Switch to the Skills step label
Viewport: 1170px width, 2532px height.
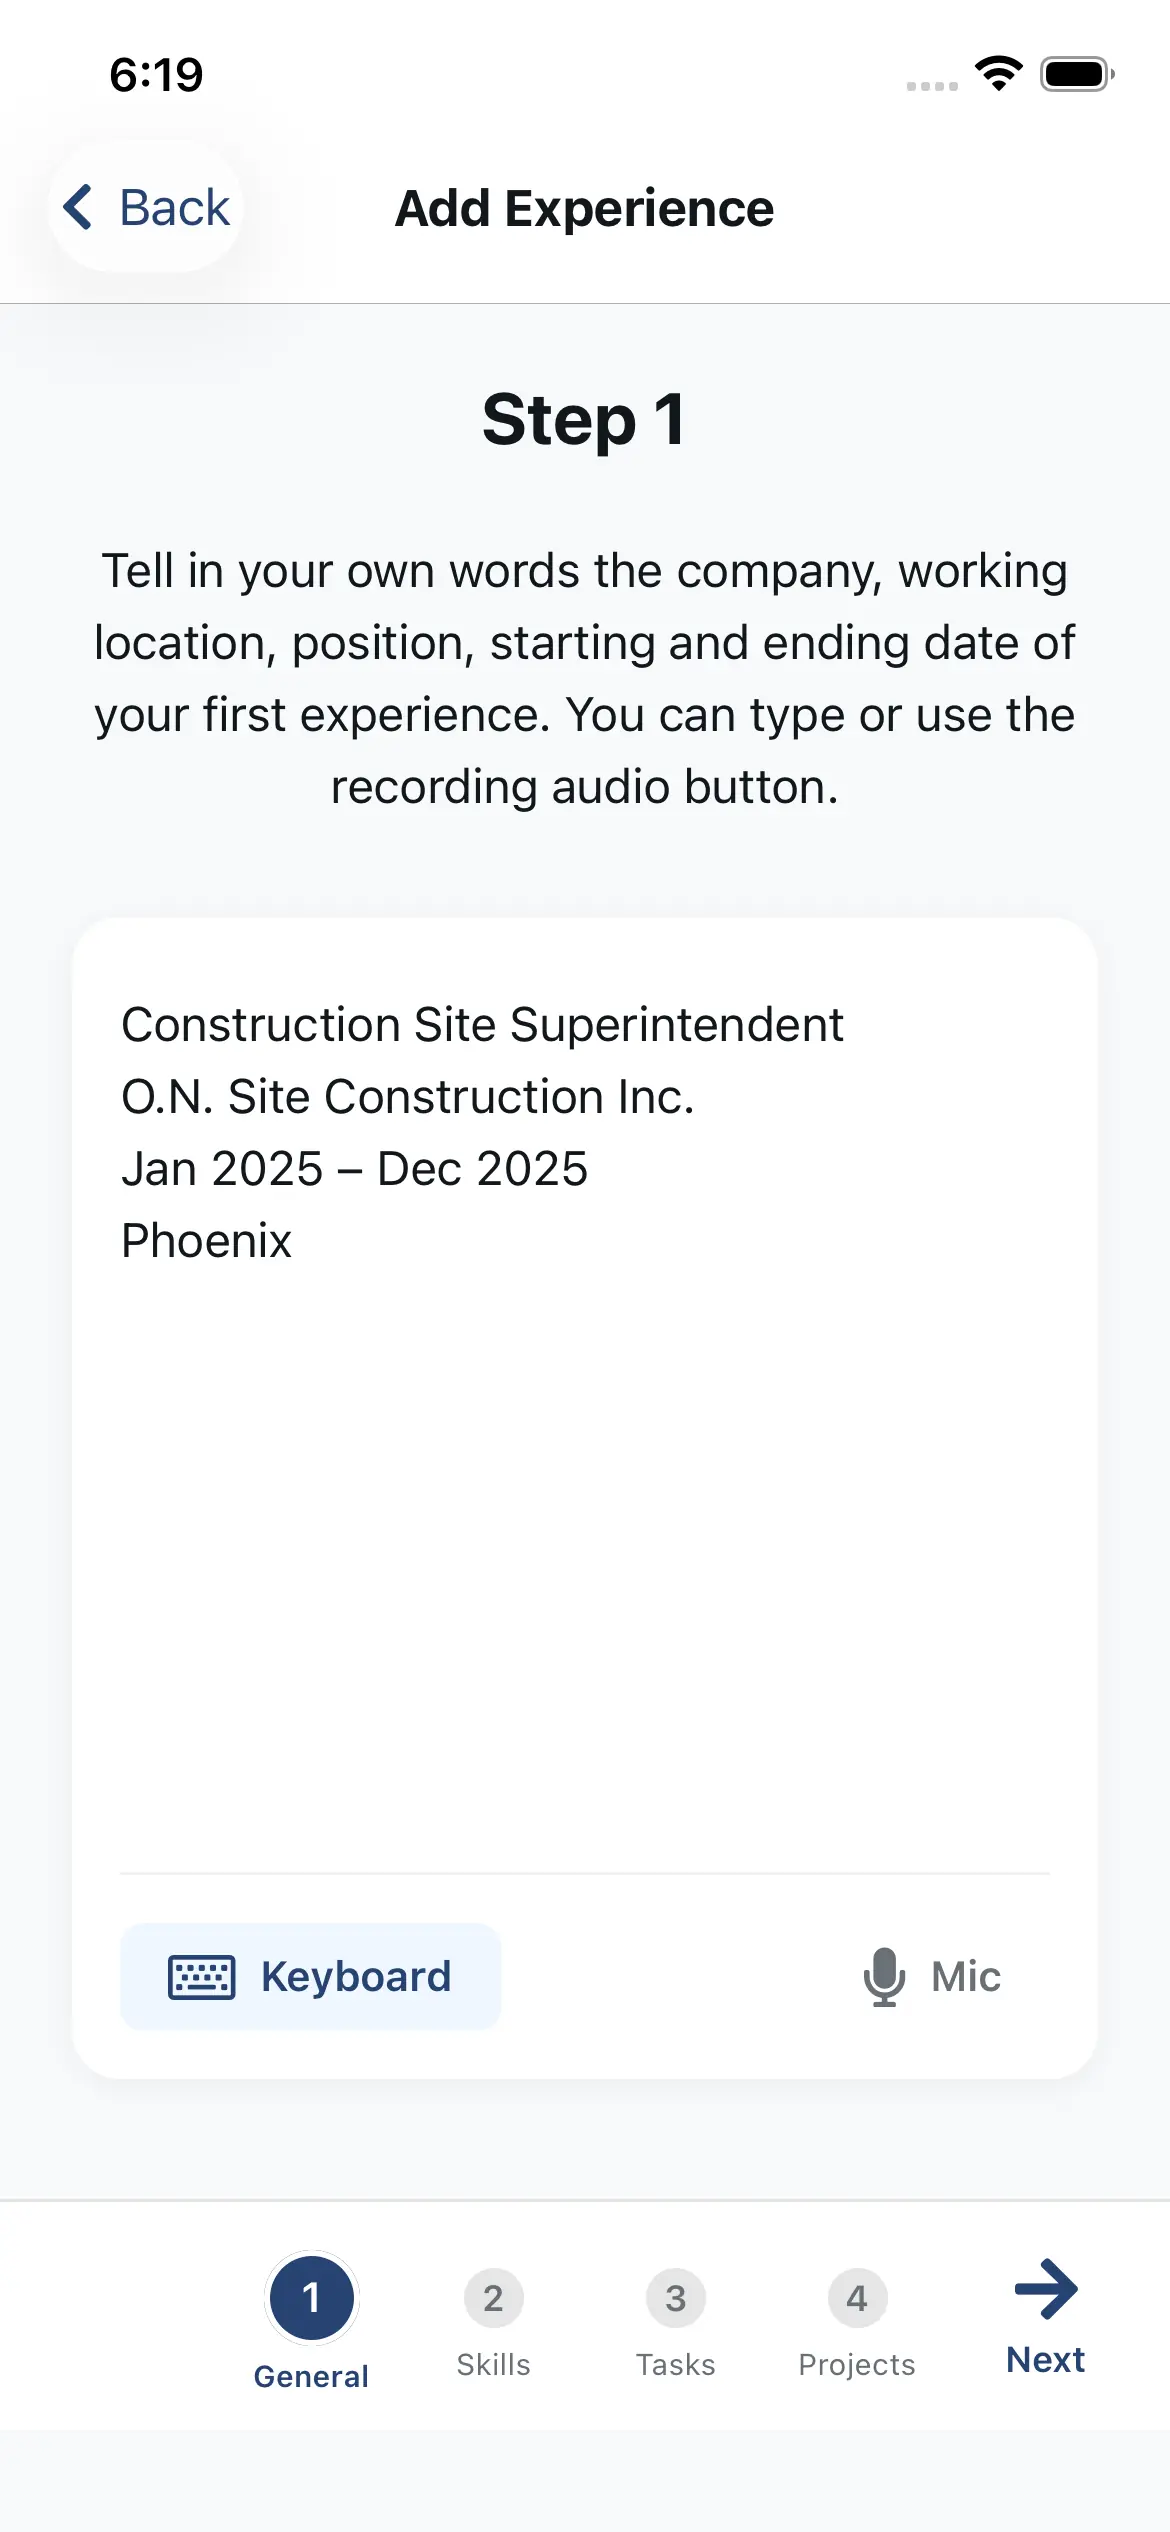(493, 2365)
